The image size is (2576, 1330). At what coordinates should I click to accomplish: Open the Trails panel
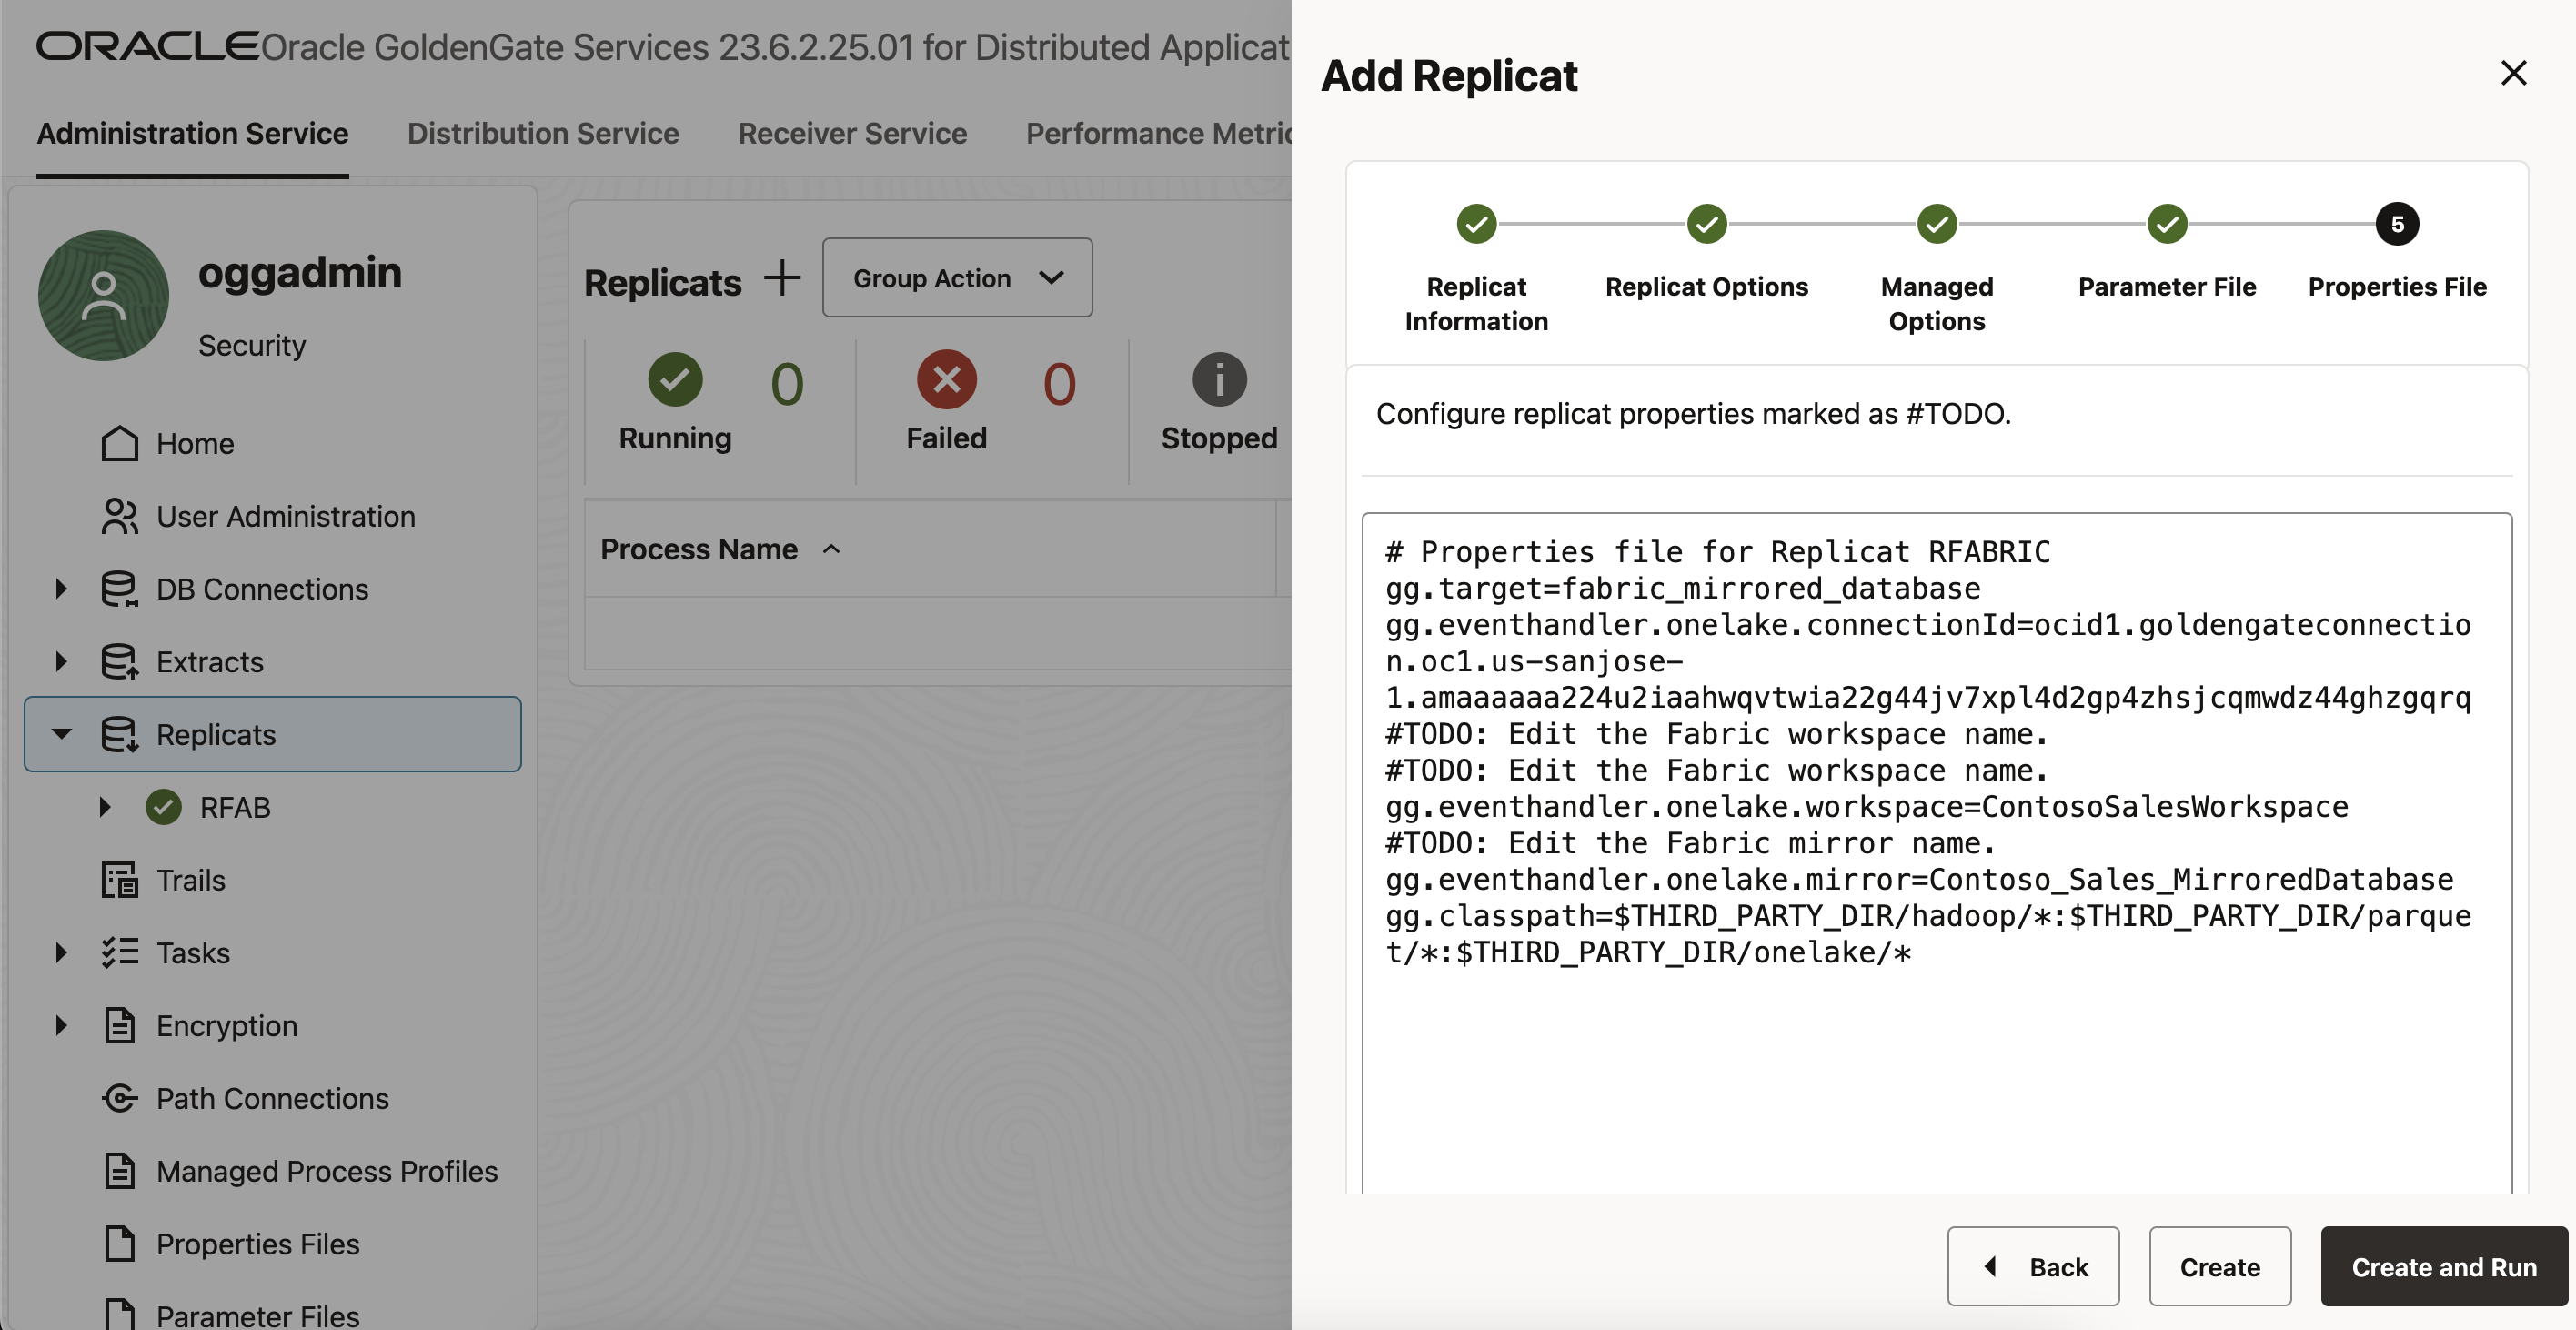point(191,880)
